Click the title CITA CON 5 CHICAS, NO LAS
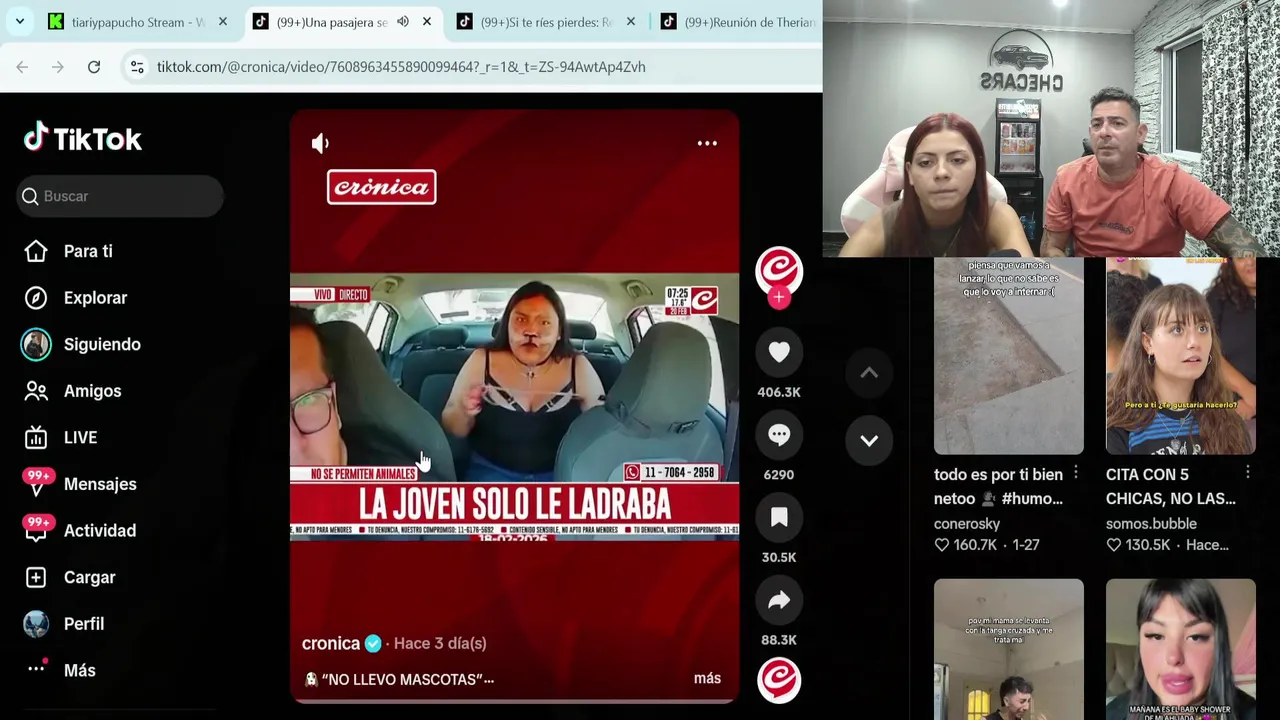1280x720 pixels. click(1171, 486)
